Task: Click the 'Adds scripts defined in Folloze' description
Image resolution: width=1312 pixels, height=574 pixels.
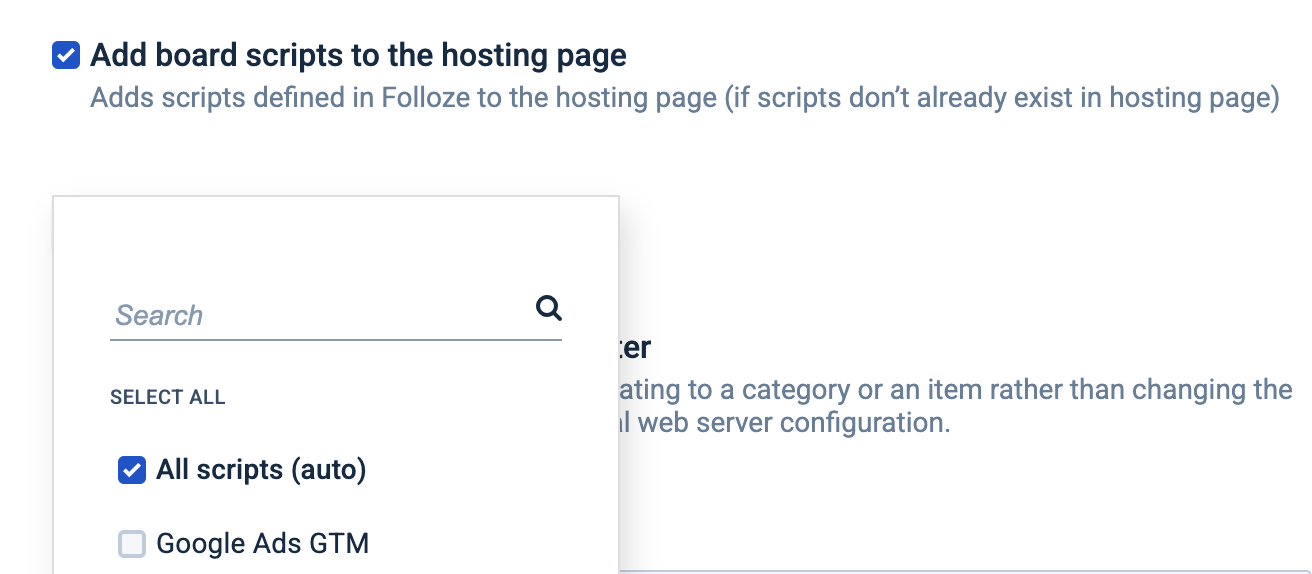Action: click(x=400, y=100)
